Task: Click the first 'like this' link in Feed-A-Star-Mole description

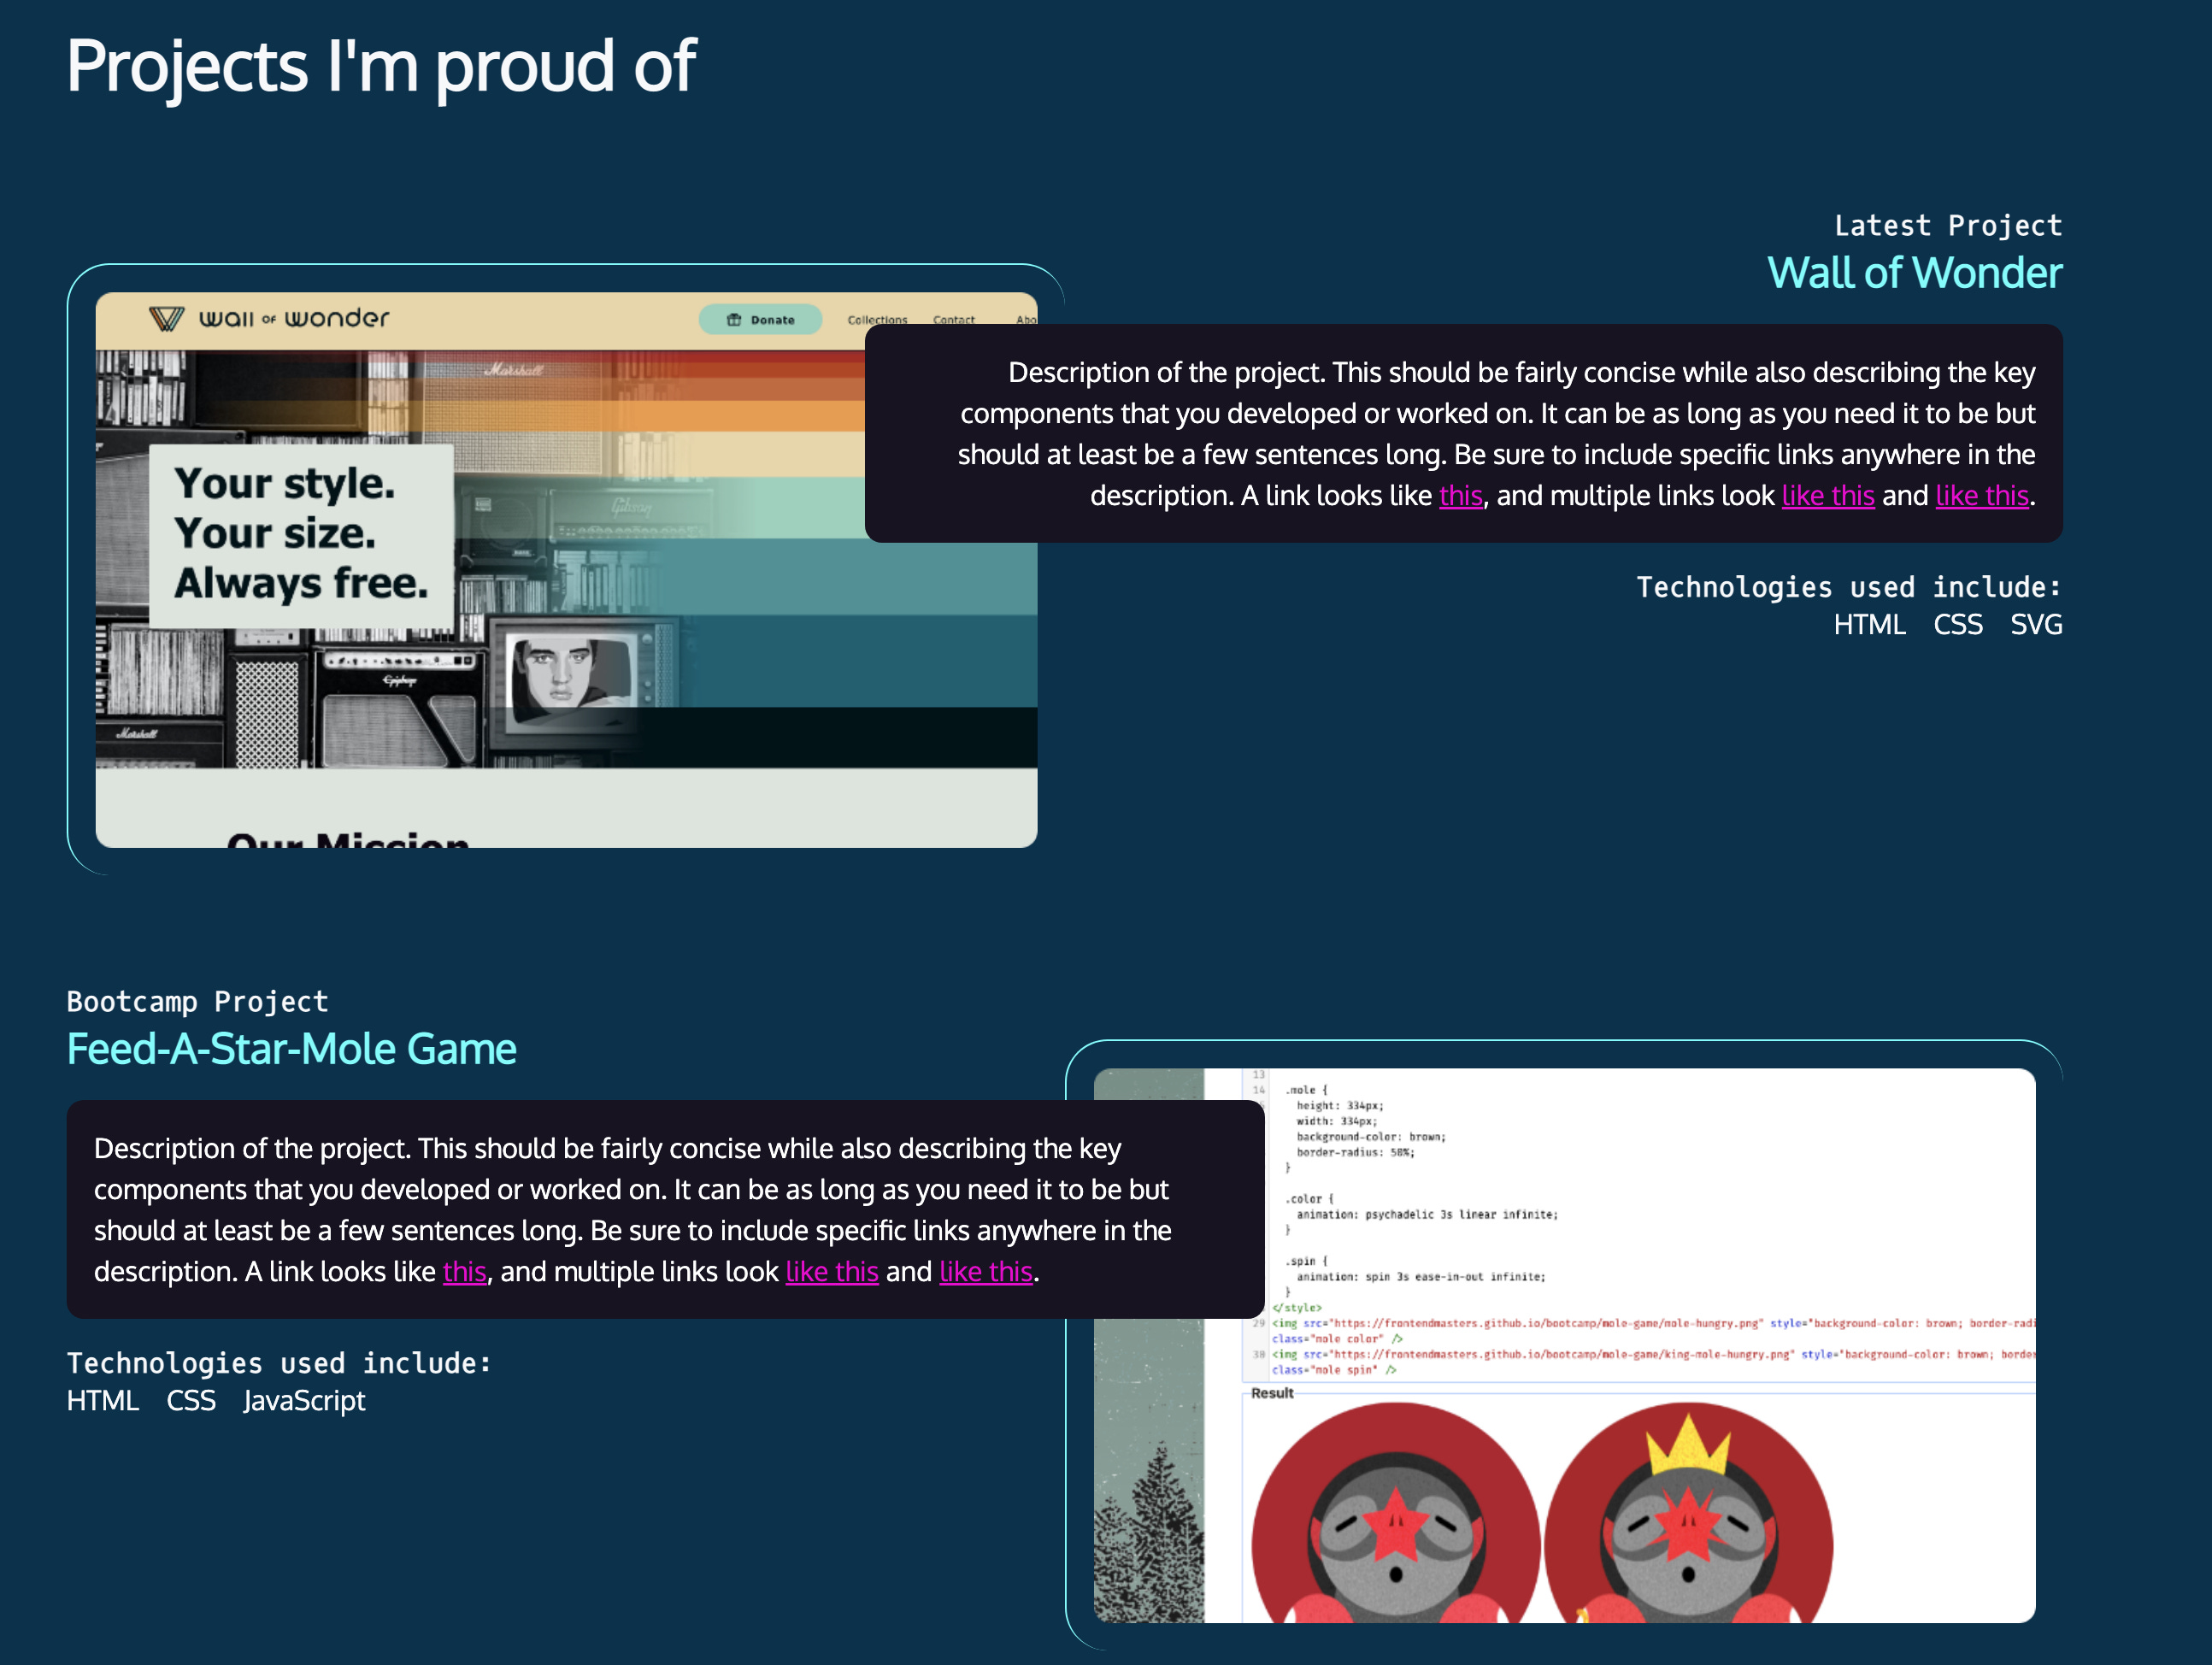Action: click(x=832, y=1271)
